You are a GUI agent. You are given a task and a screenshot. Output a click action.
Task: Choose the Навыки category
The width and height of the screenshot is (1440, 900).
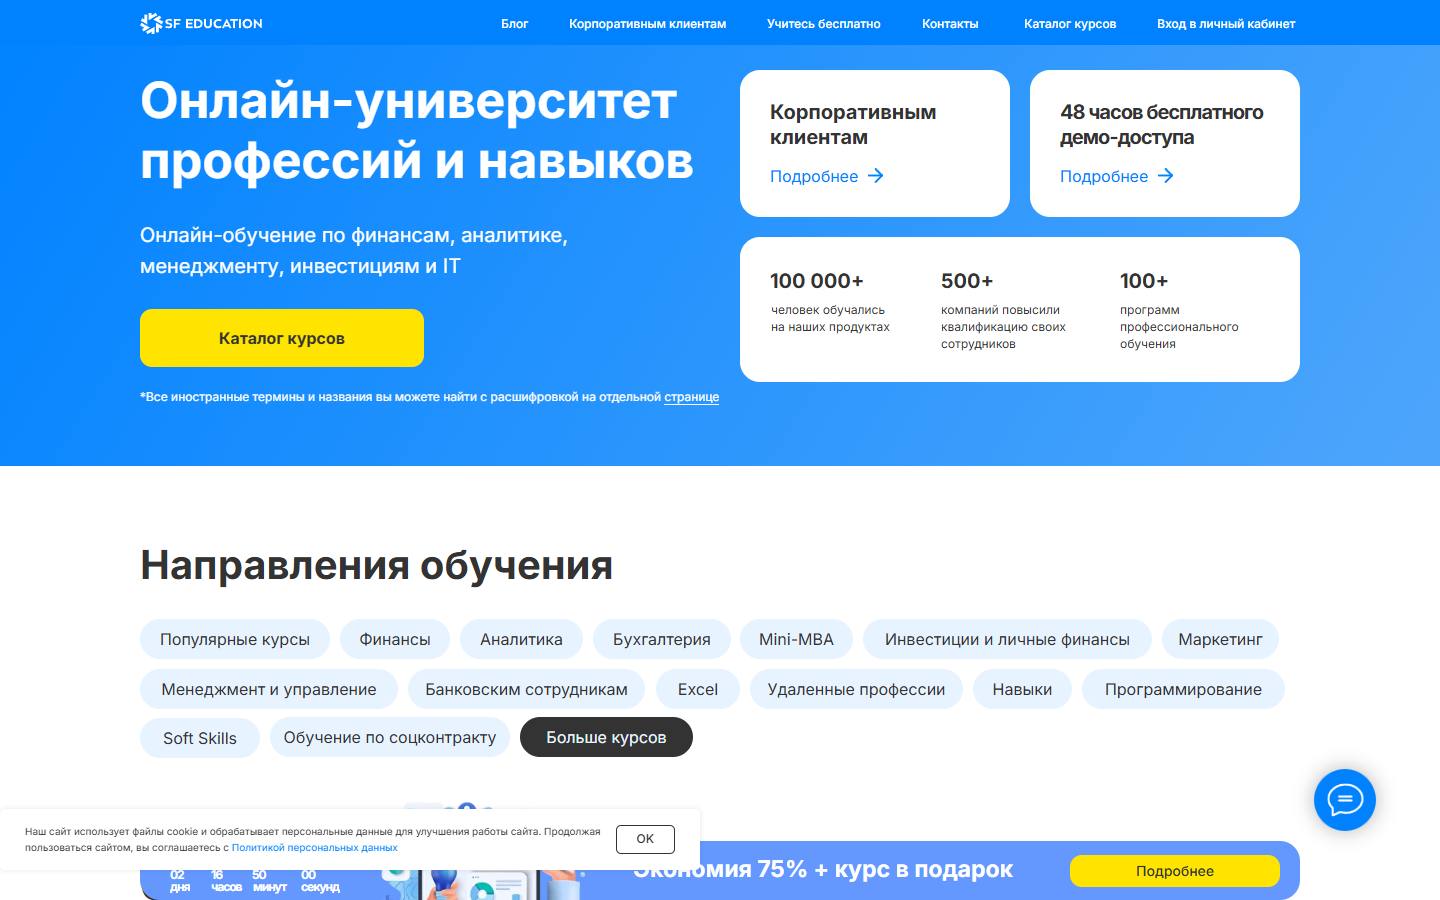coord(1022,689)
